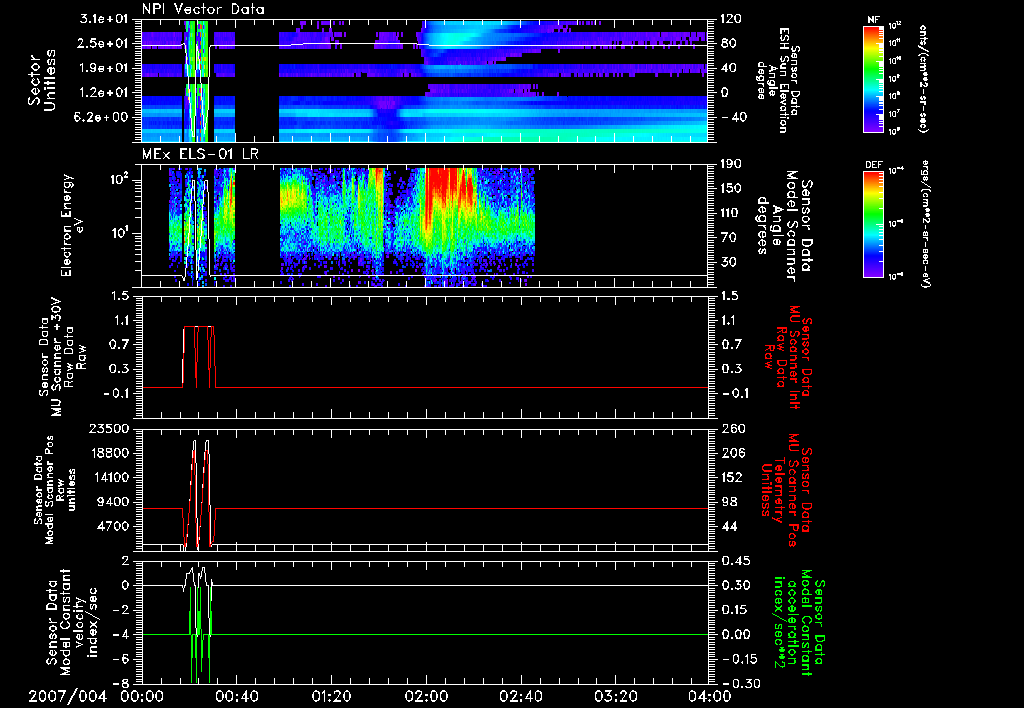This screenshot has width=1024, height=708.
Task: Click the "120" sun elevation tick value
Action: pyautogui.click(x=731, y=19)
